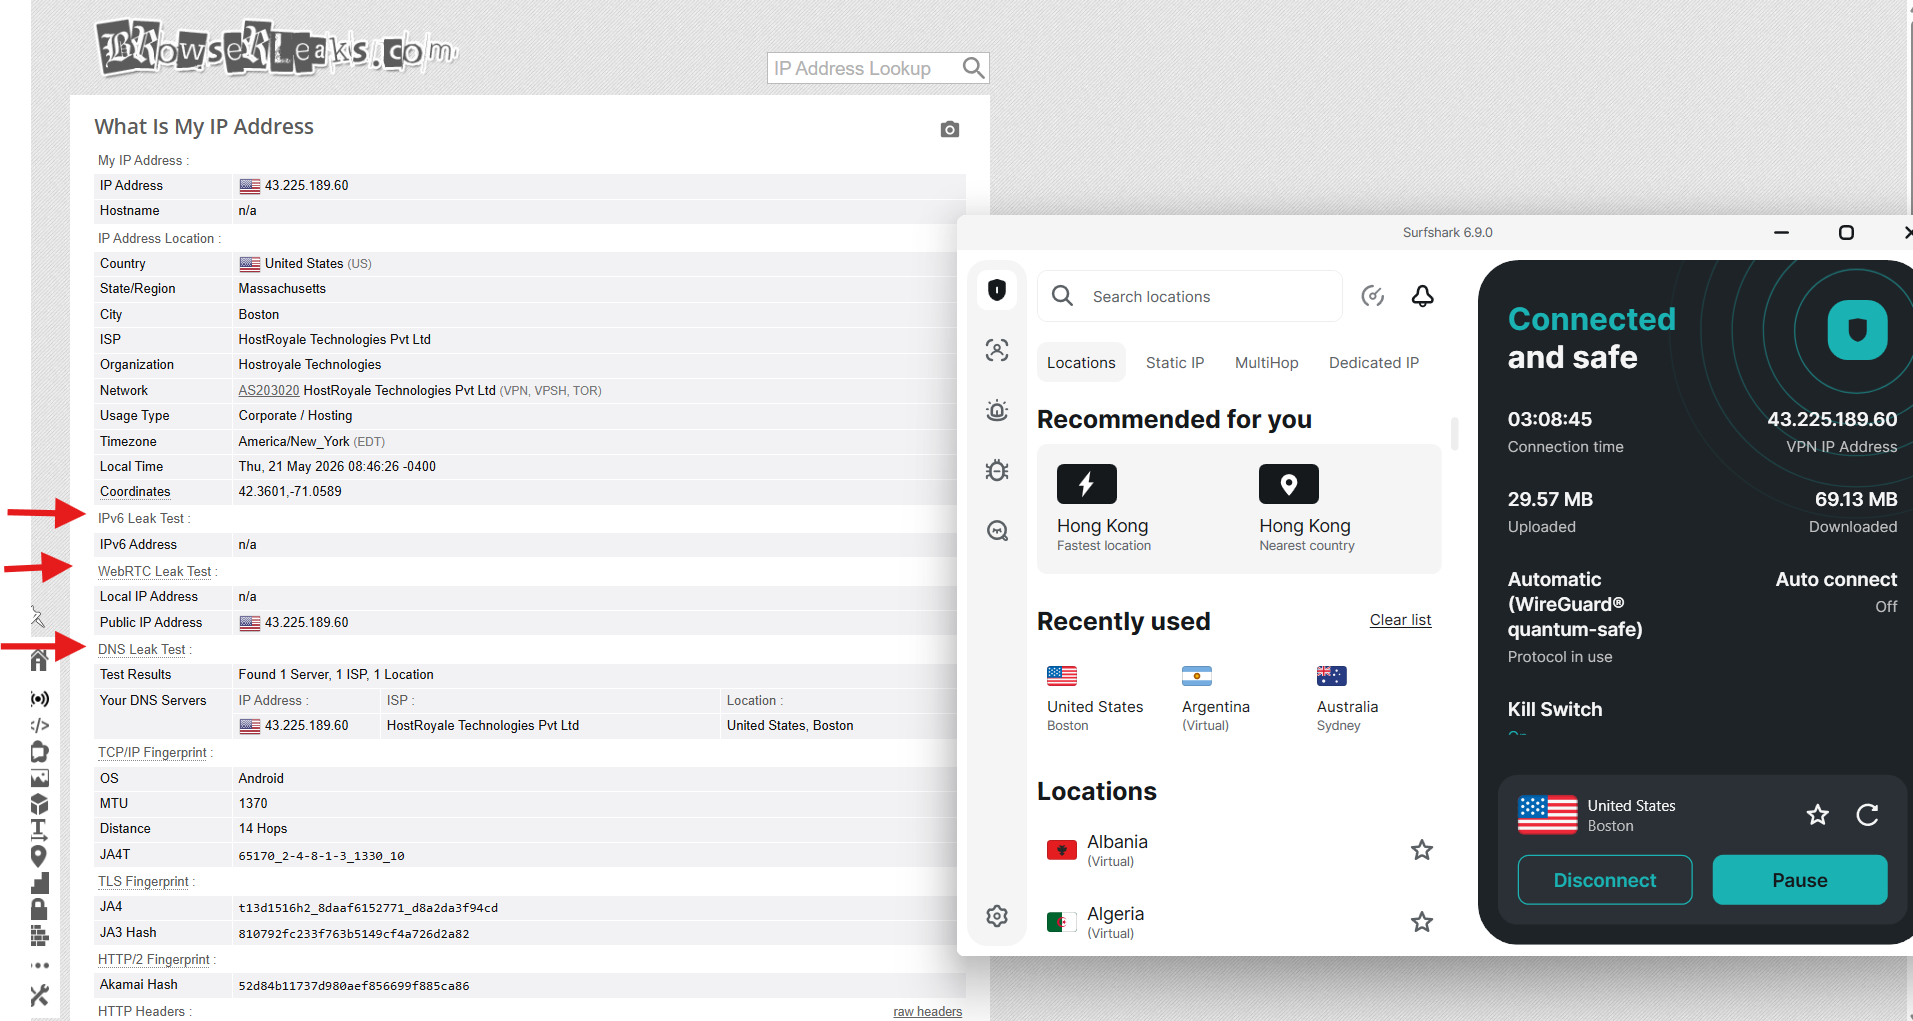Viewport: 1913px width, 1021px height.
Task: Click the IP Address Lookup input field
Action: (x=862, y=68)
